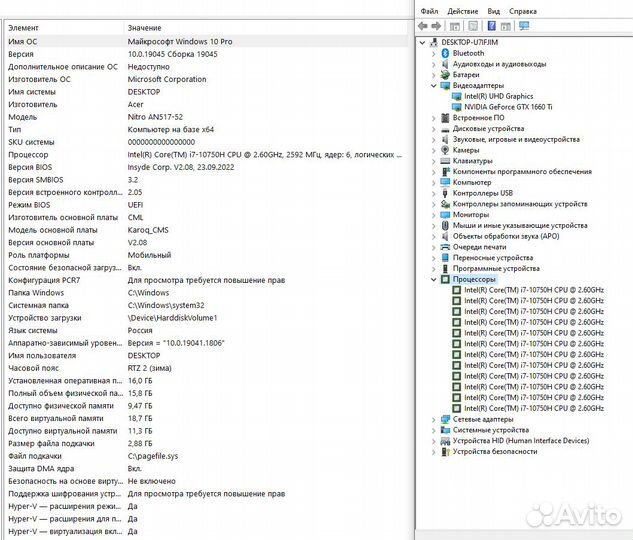Expand the Системные устройства arrow
This screenshot has width=633, height=540.
point(434,430)
